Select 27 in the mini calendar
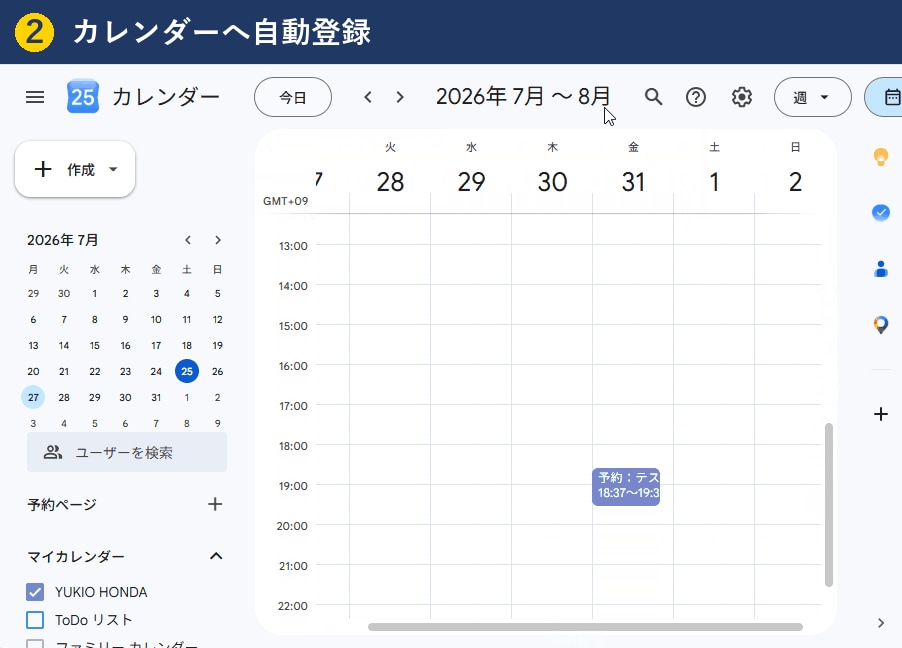The width and height of the screenshot is (902, 648). click(33, 397)
